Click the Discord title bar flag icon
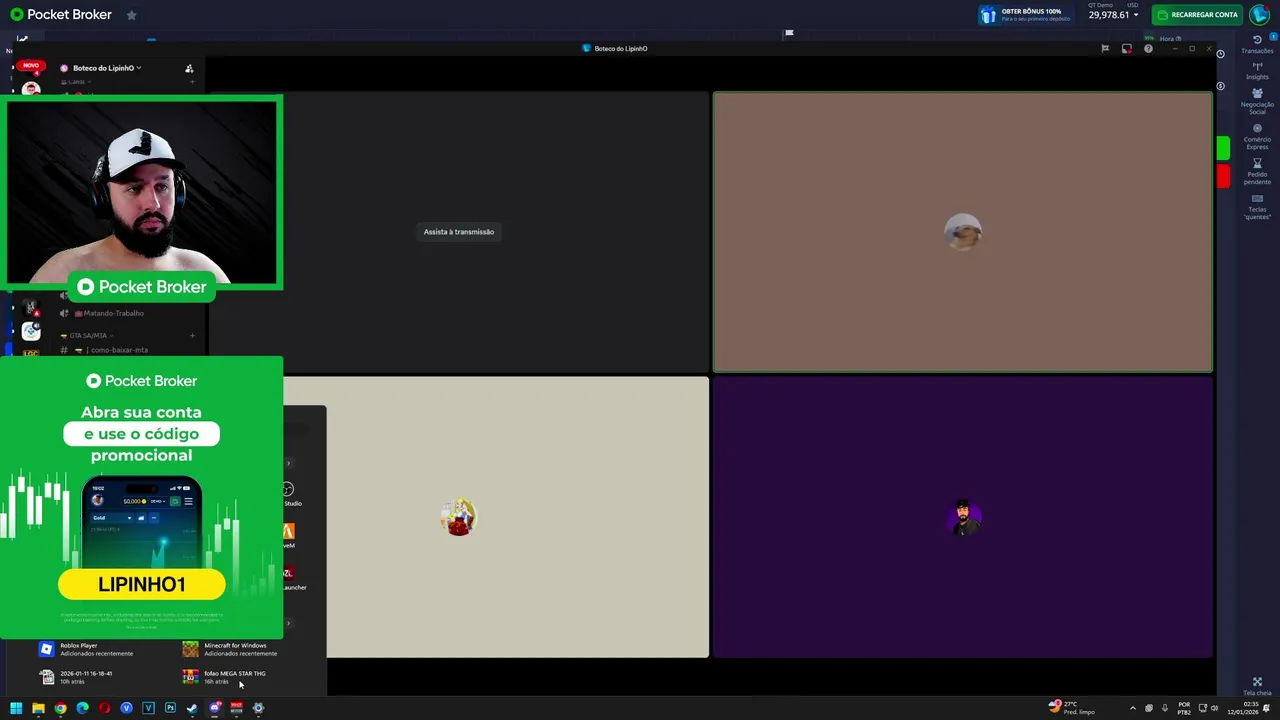1280x720 pixels. pyautogui.click(x=1105, y=48)
